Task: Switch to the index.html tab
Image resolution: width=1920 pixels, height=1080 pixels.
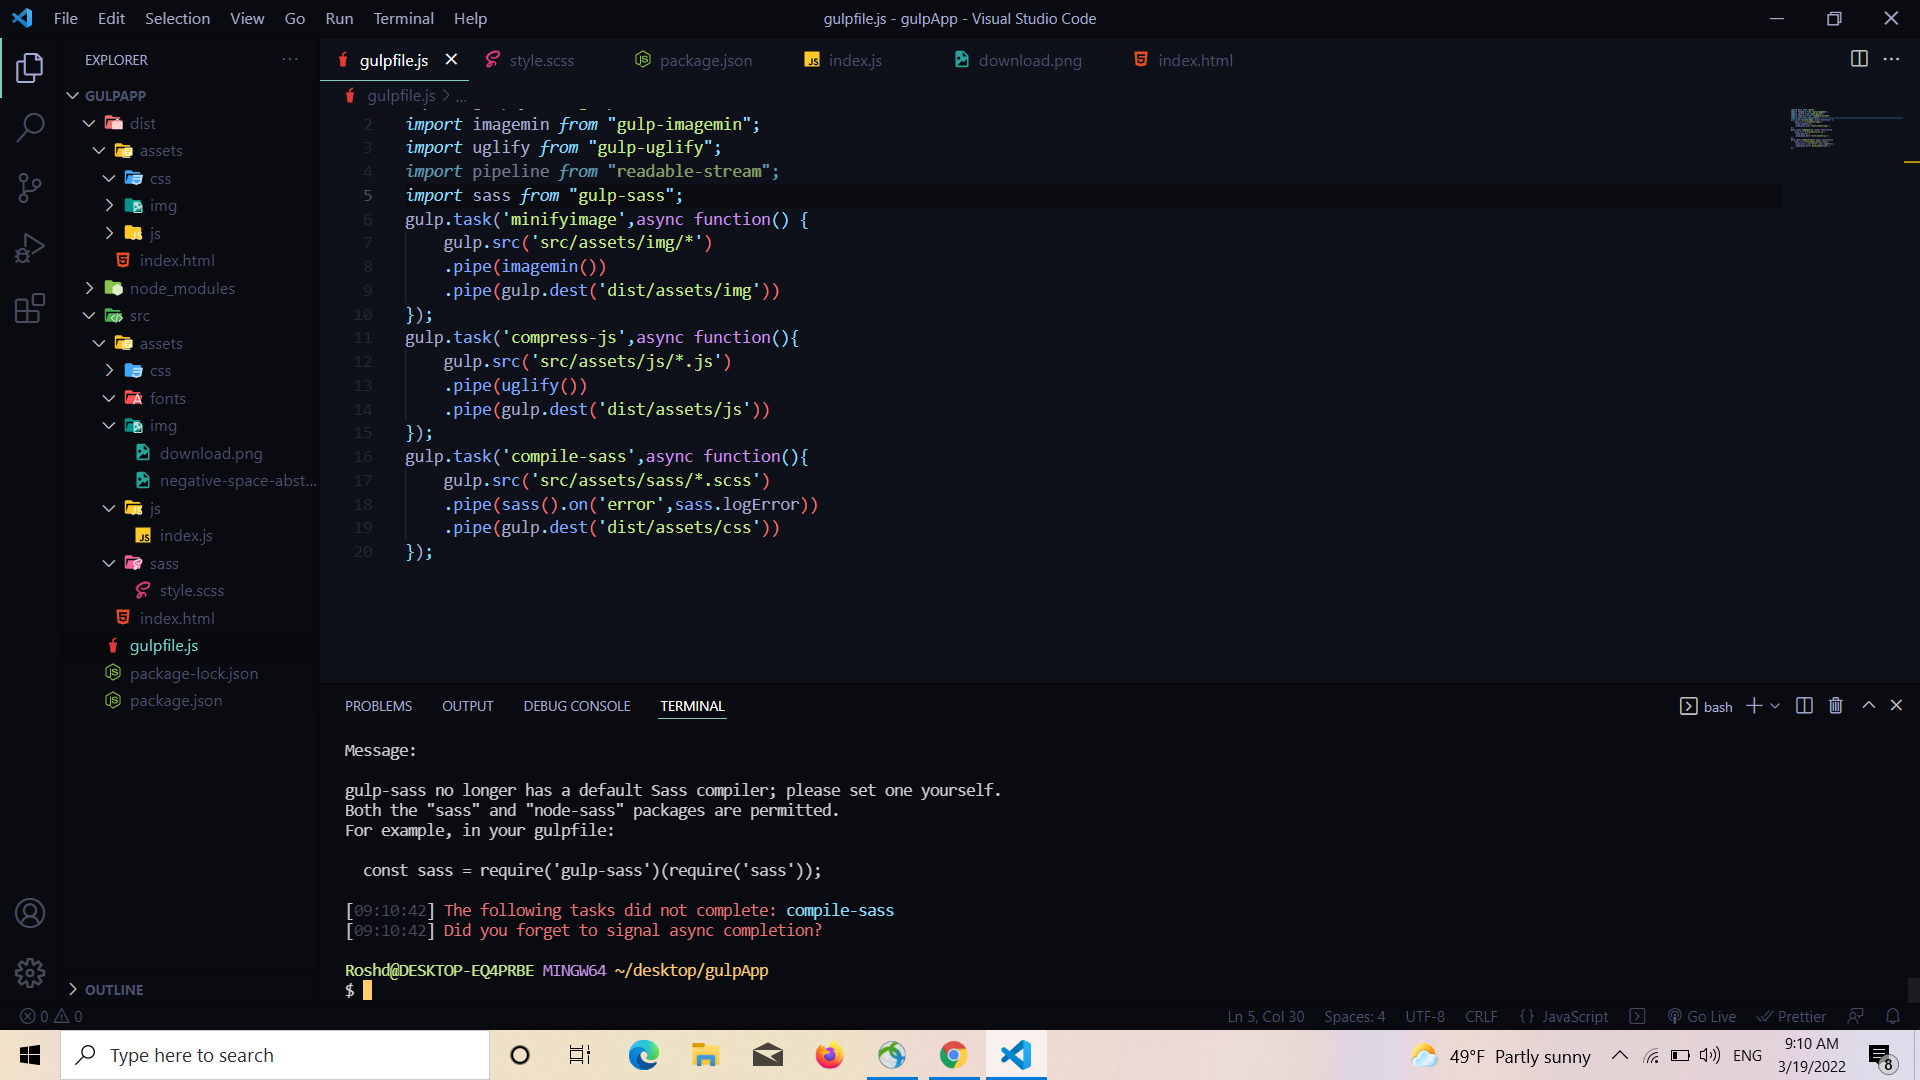Action: click(1195, 60)
